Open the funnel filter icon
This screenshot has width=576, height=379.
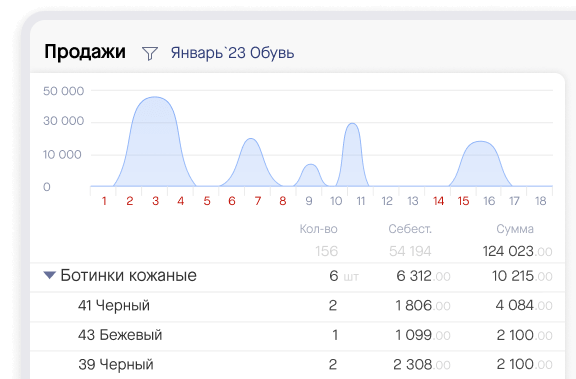click(x=150, y=54)
